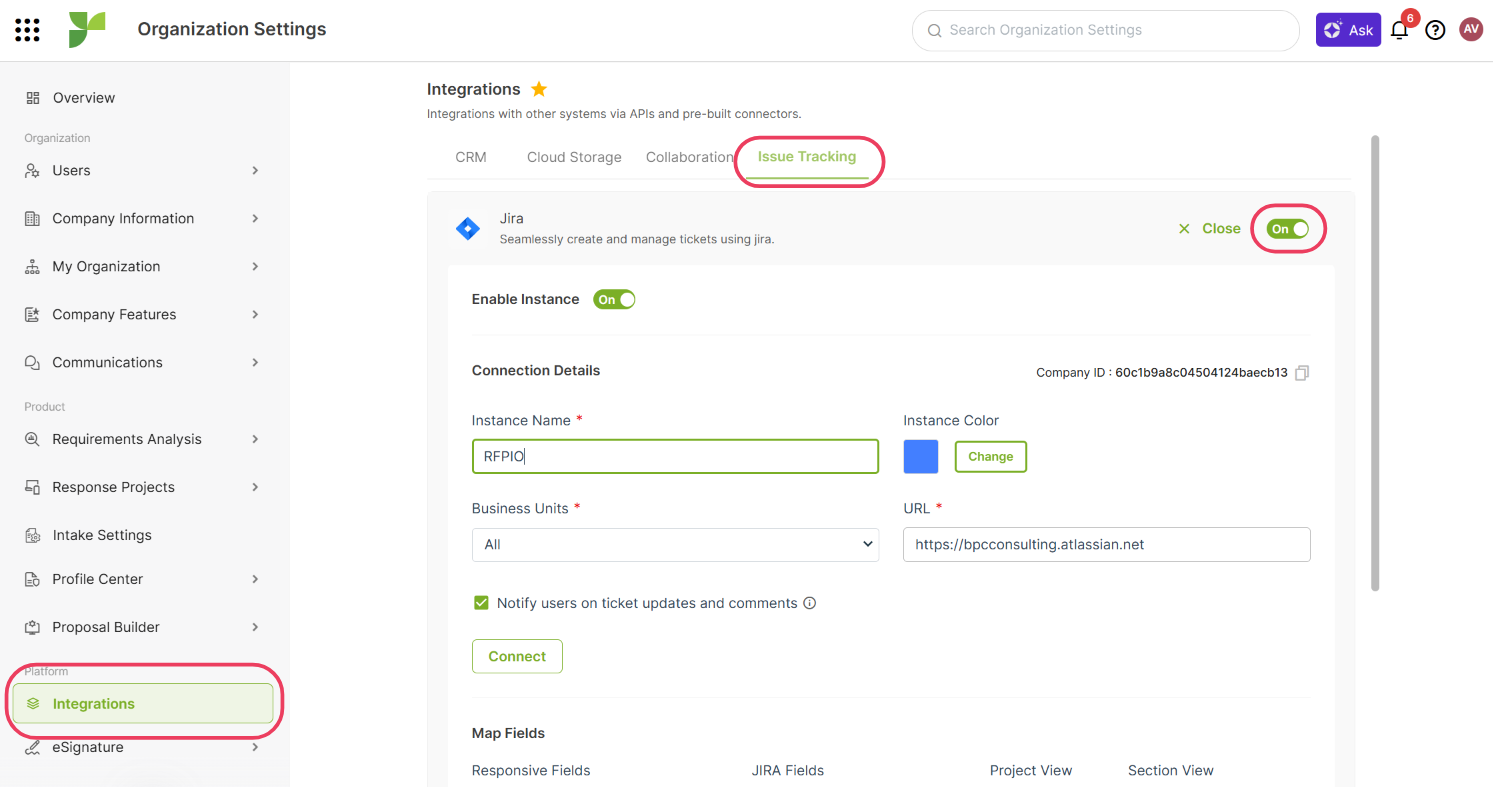The width and height of the screenshot is (1493, 787).
Task: Open the help question mark icon
Action: coord(1435,30)
